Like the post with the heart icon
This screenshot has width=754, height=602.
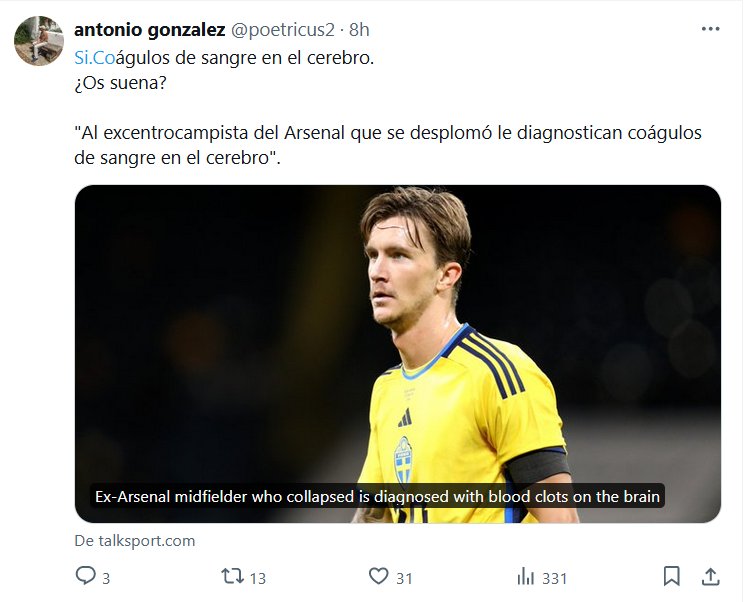pos(378,576)
